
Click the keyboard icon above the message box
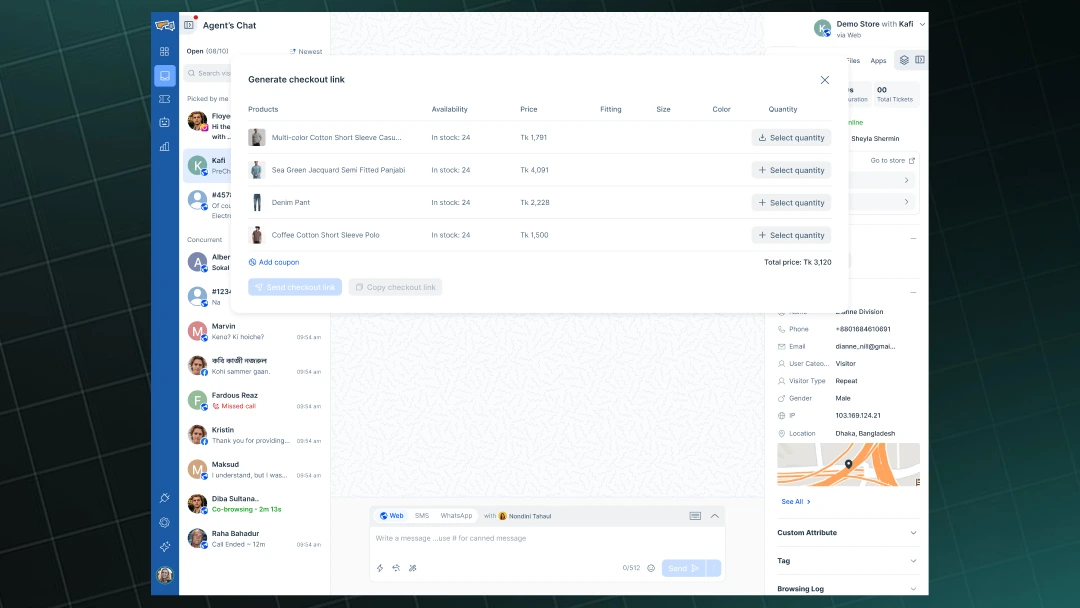click(x=695, y=515)
